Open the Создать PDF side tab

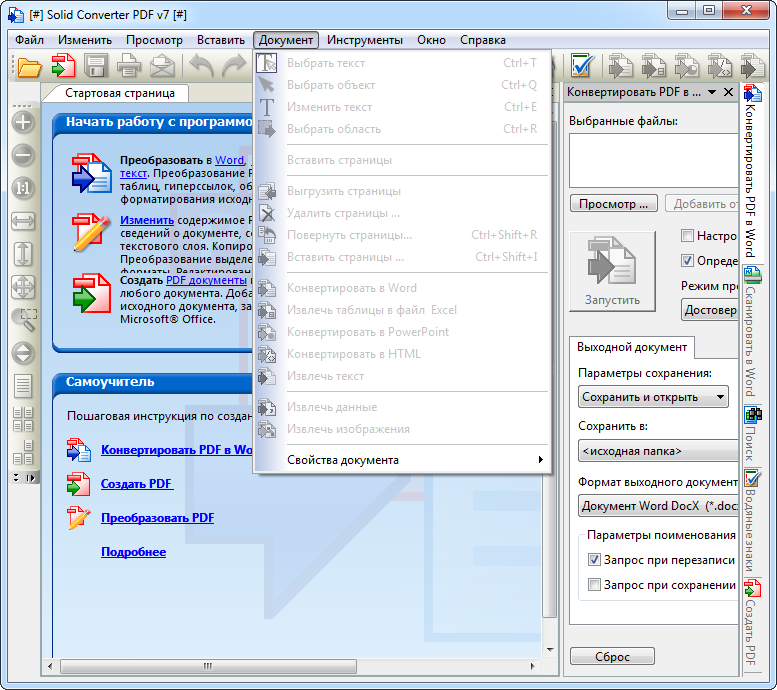click(x=752, y=622)
